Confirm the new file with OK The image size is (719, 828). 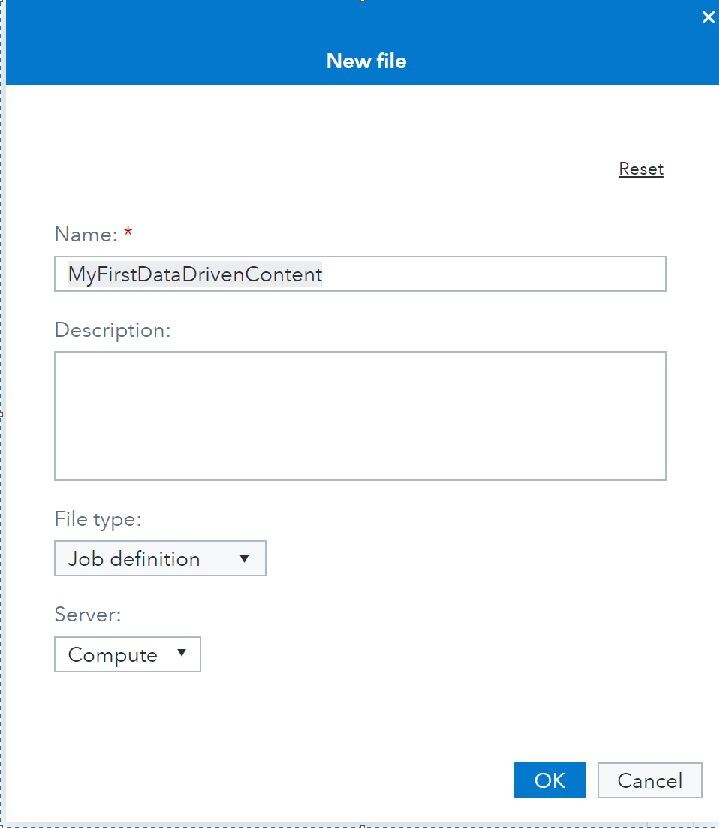[x=549, y=780]
